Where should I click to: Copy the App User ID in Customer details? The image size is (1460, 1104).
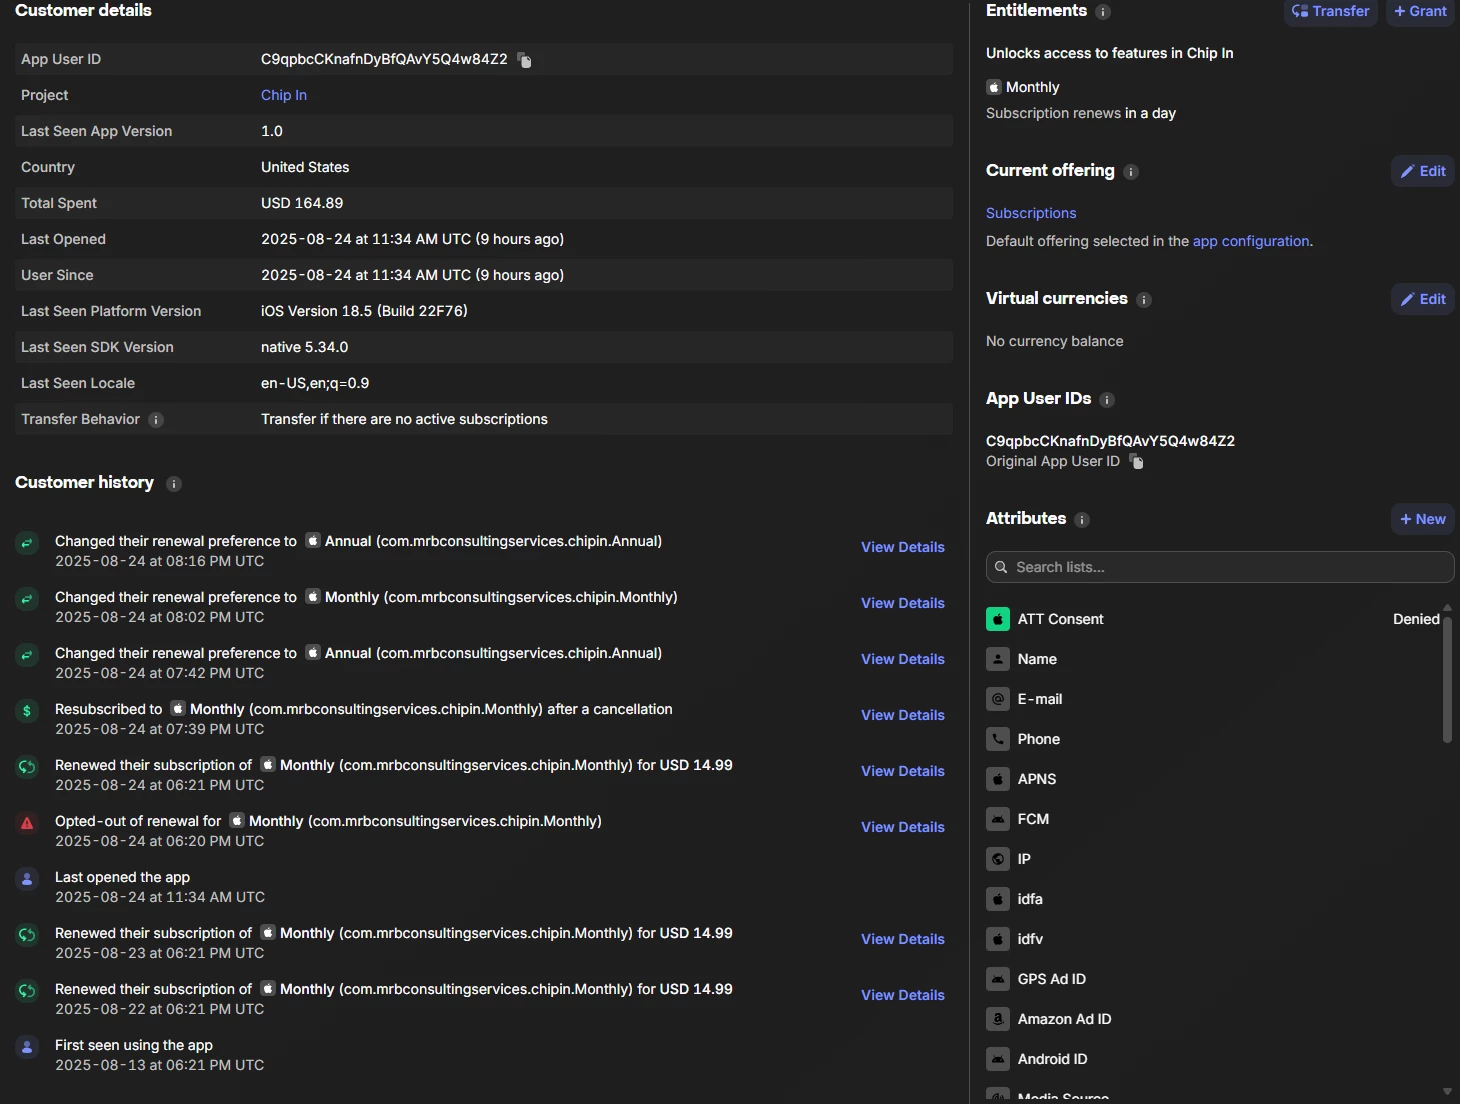pos(525,60)
